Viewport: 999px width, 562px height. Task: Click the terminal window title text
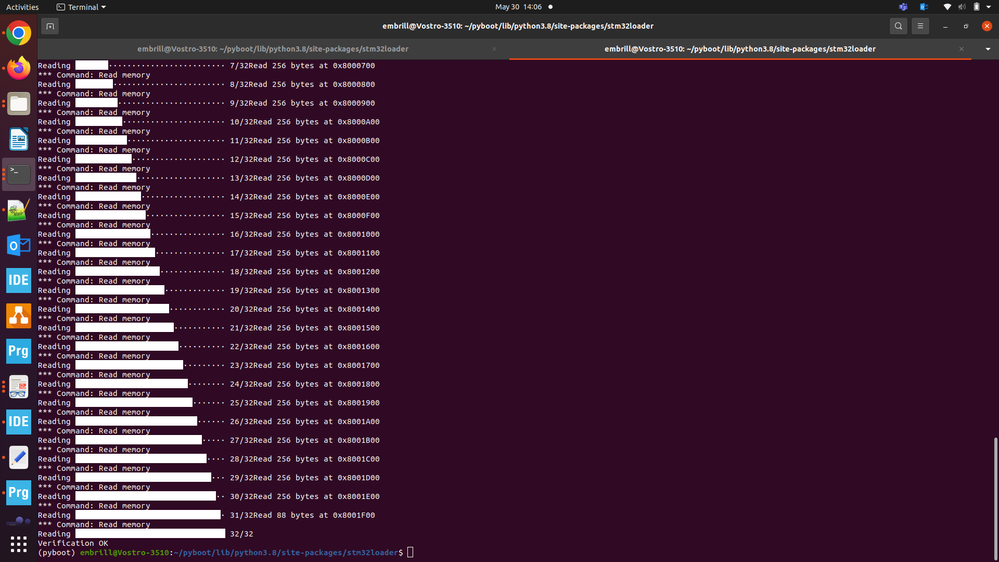pyautogui.click(x=518, y=26)
